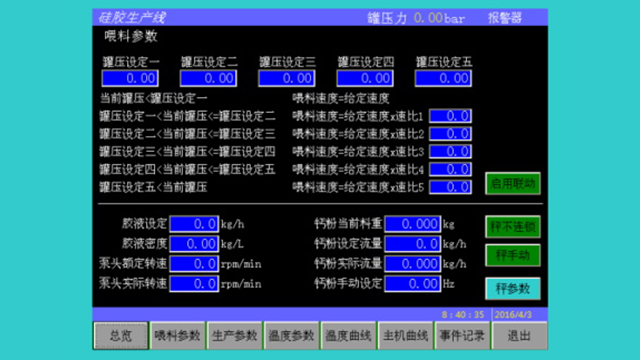Screen dimensions: 640x360
Task: Select the 钙粉手动设定 Hz field
Action: pyautogui.click(x=413, y=284)
